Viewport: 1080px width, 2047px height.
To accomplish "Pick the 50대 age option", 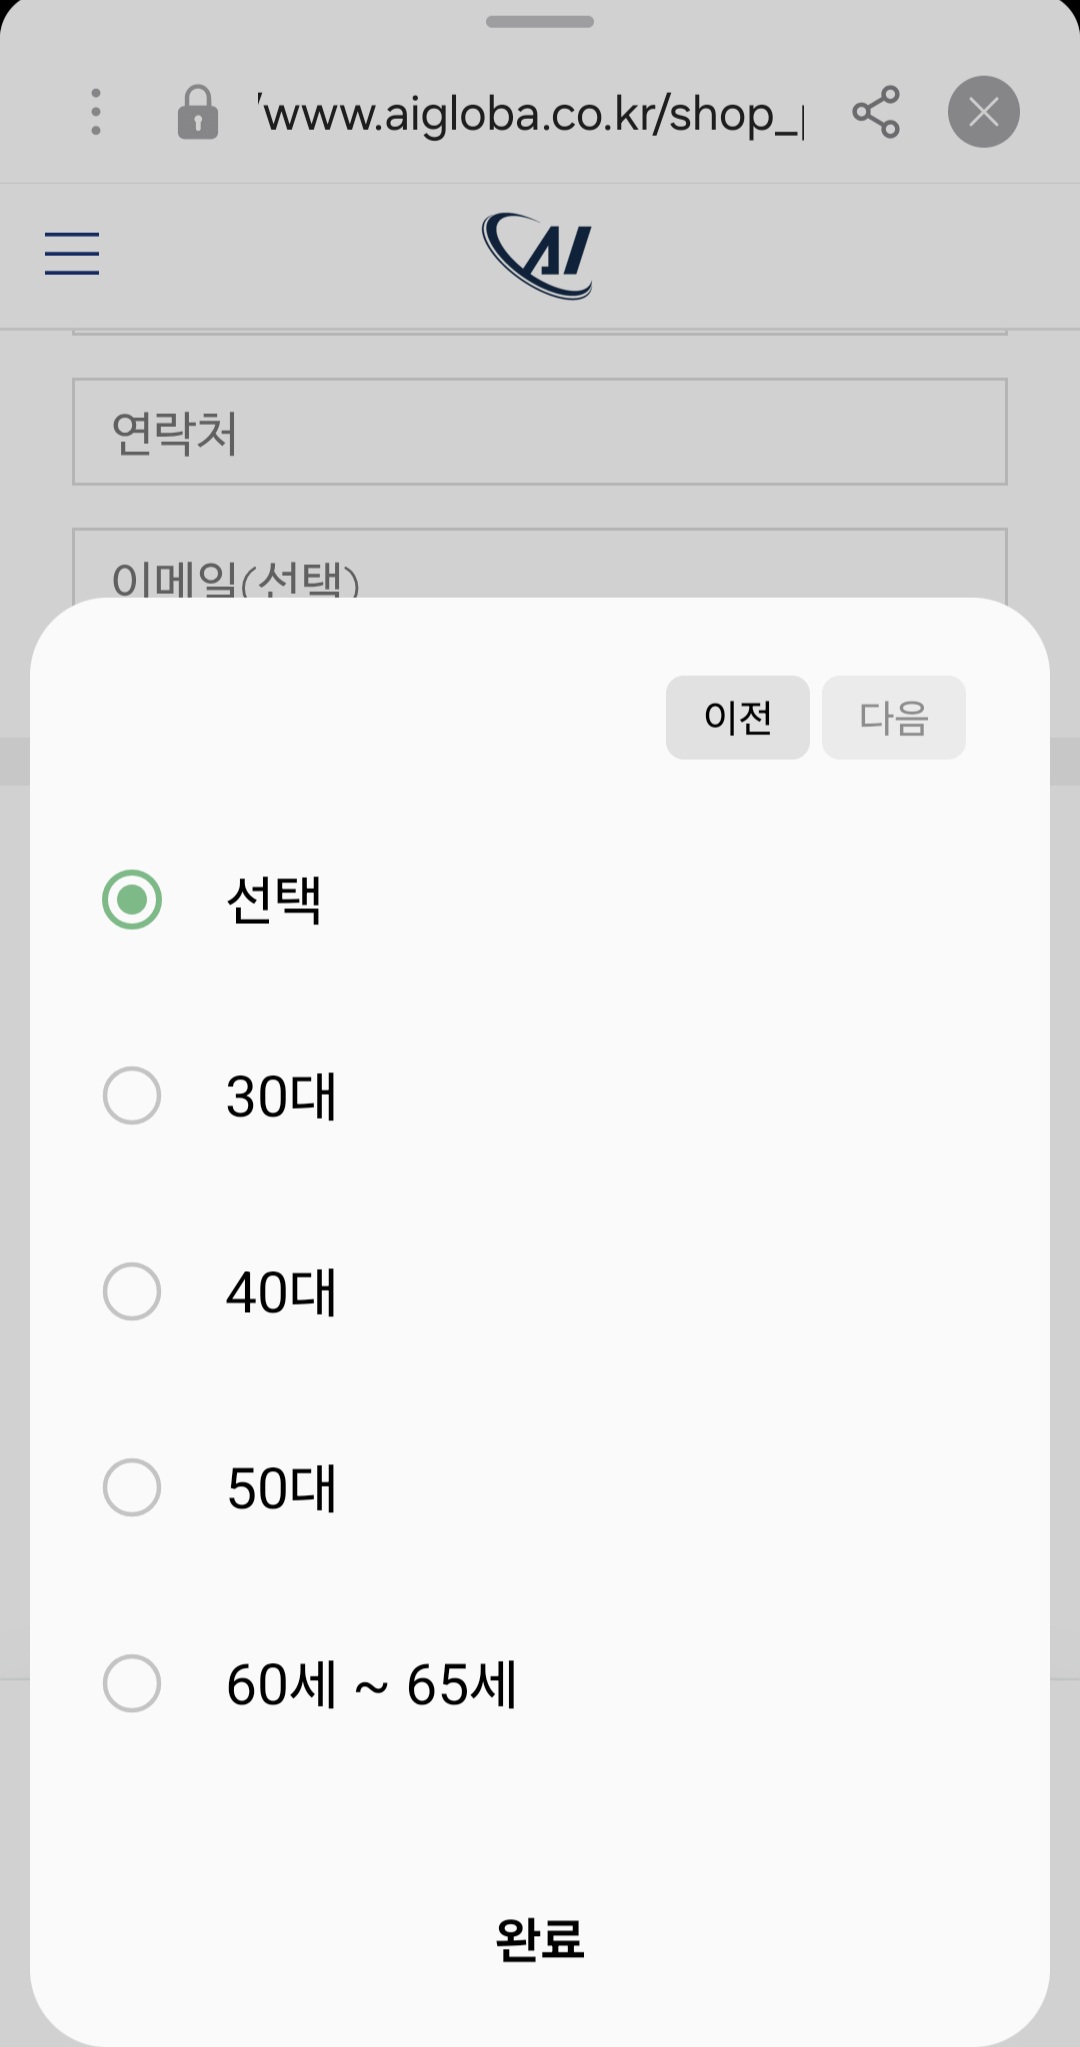I will point(540,1488).
